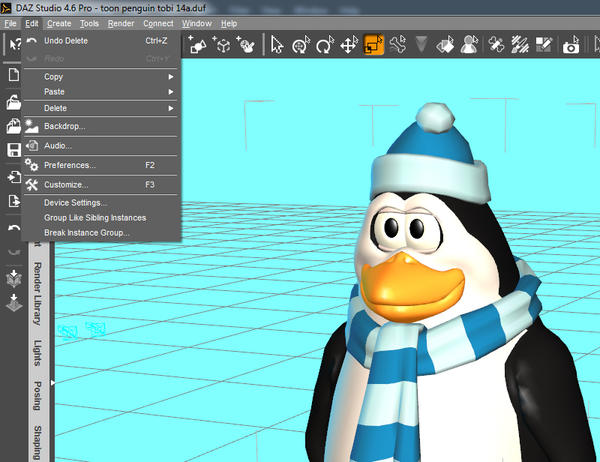Open the Surface Selection tool
This screenshot has height=462, width=600.
(x=445, y=45)
